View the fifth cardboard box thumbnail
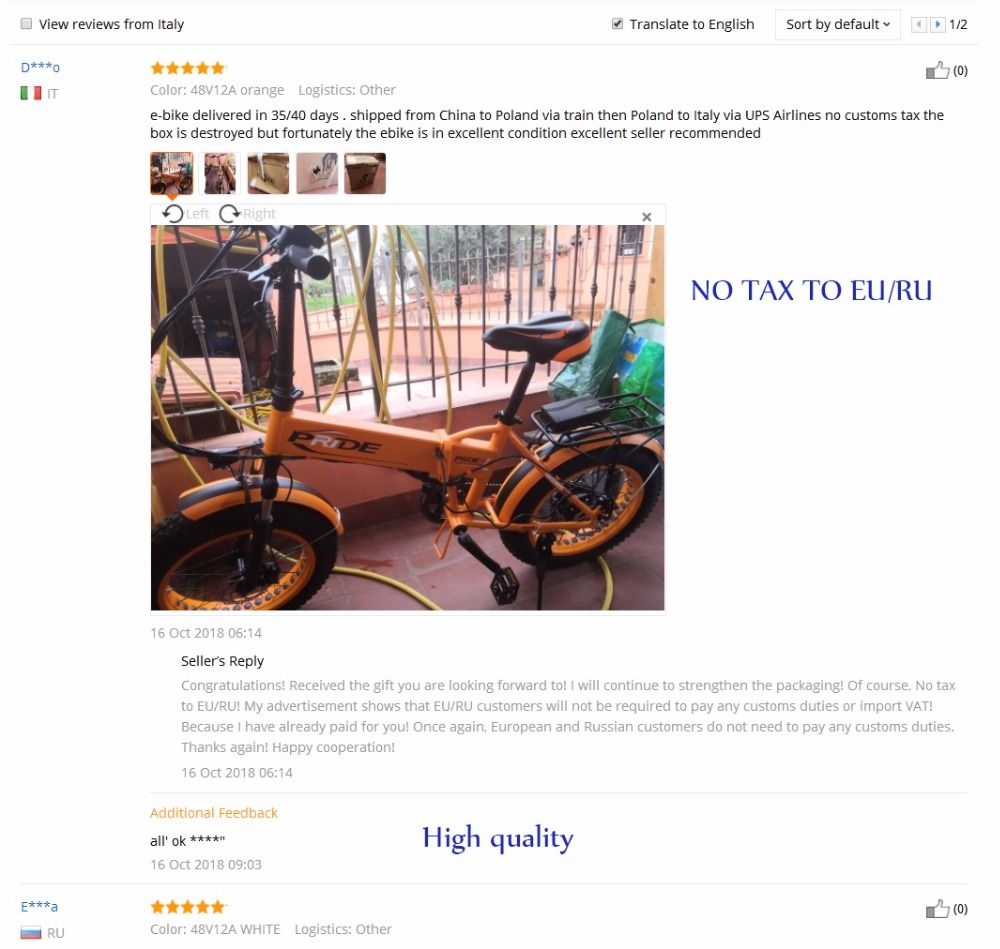Image resolution: width=1000 pixels, height=949 pixels. coord(365,173)
